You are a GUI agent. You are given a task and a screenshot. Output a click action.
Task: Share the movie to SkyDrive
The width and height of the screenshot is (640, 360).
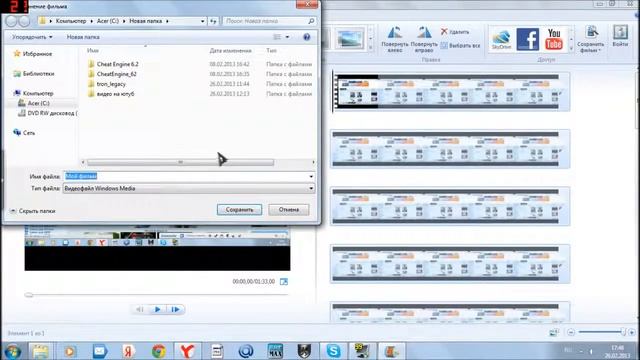501,40
